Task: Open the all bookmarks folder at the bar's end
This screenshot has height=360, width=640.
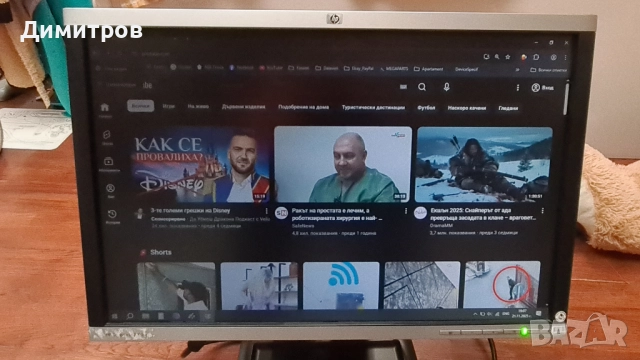Action: 549,70
